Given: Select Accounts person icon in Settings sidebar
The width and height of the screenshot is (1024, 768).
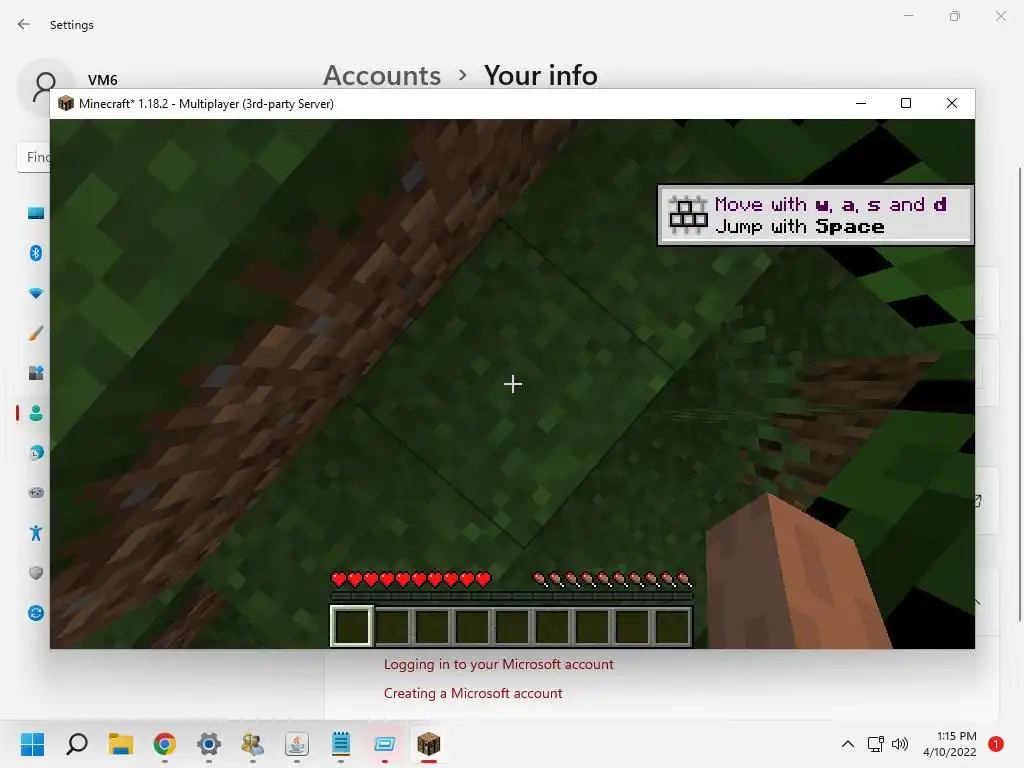Looking at the screenshot, I should tap(36, 413).
